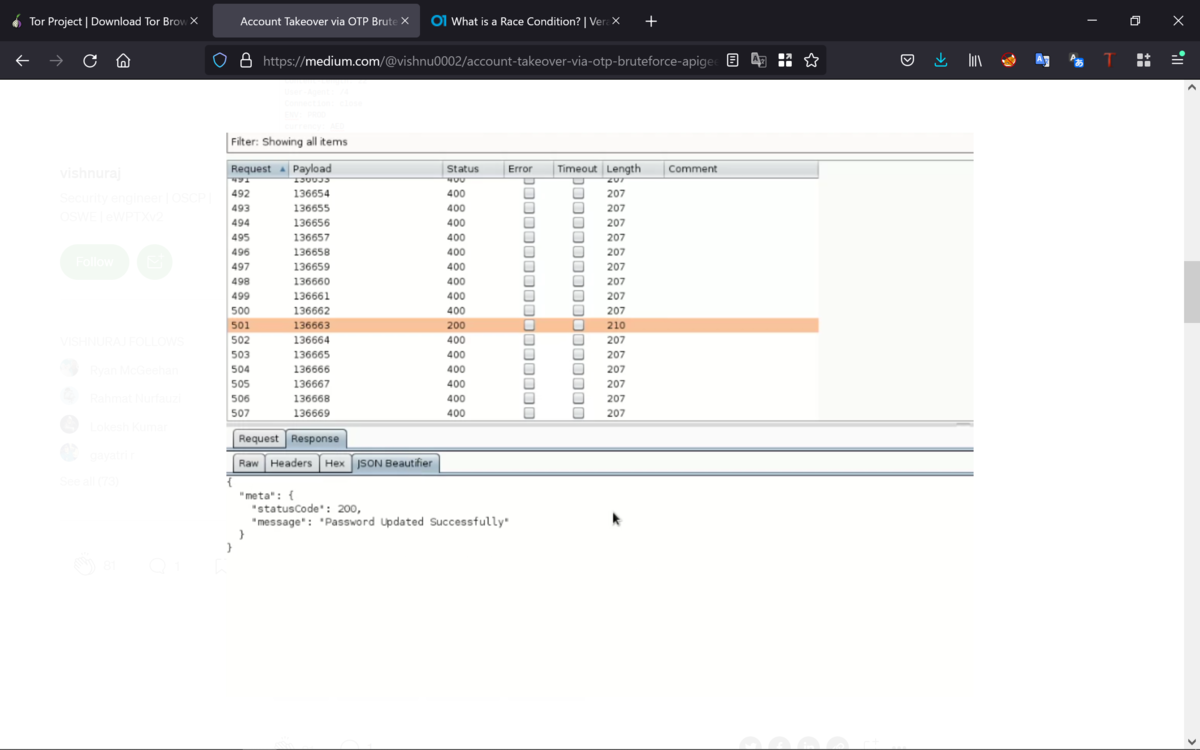Switch to the Headers response view
This screenshot has width=1200, height=750.
(292, 463)
